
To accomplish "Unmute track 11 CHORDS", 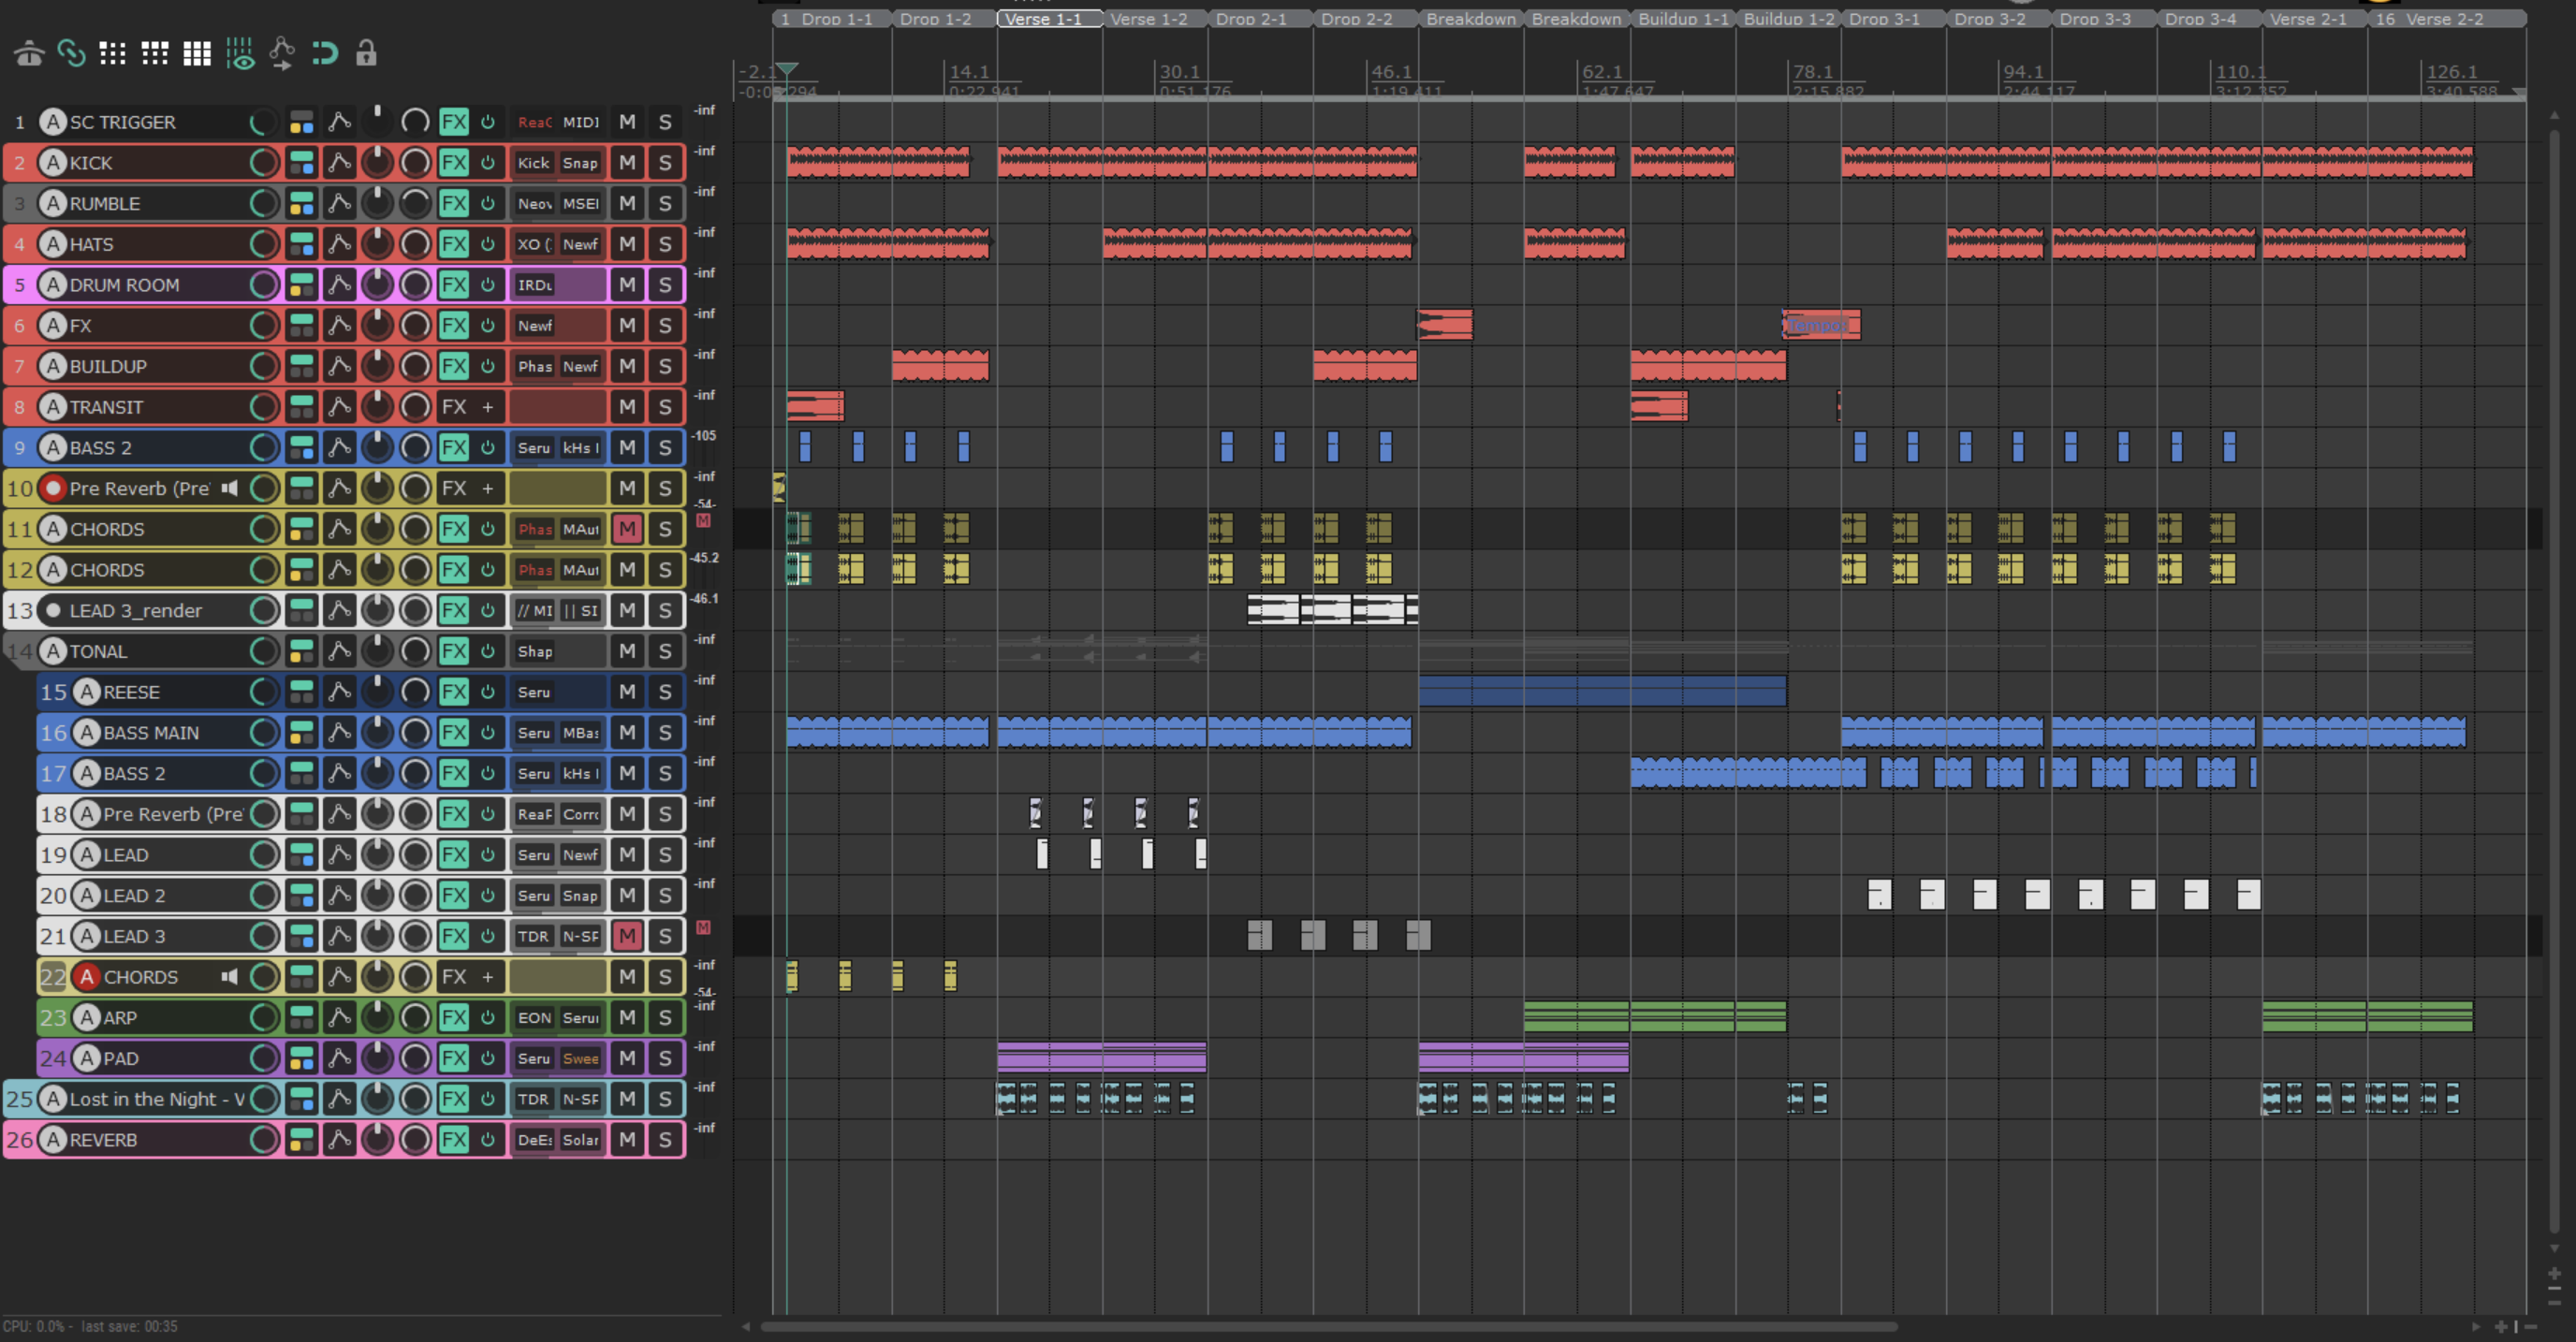I will coord(627,529).
